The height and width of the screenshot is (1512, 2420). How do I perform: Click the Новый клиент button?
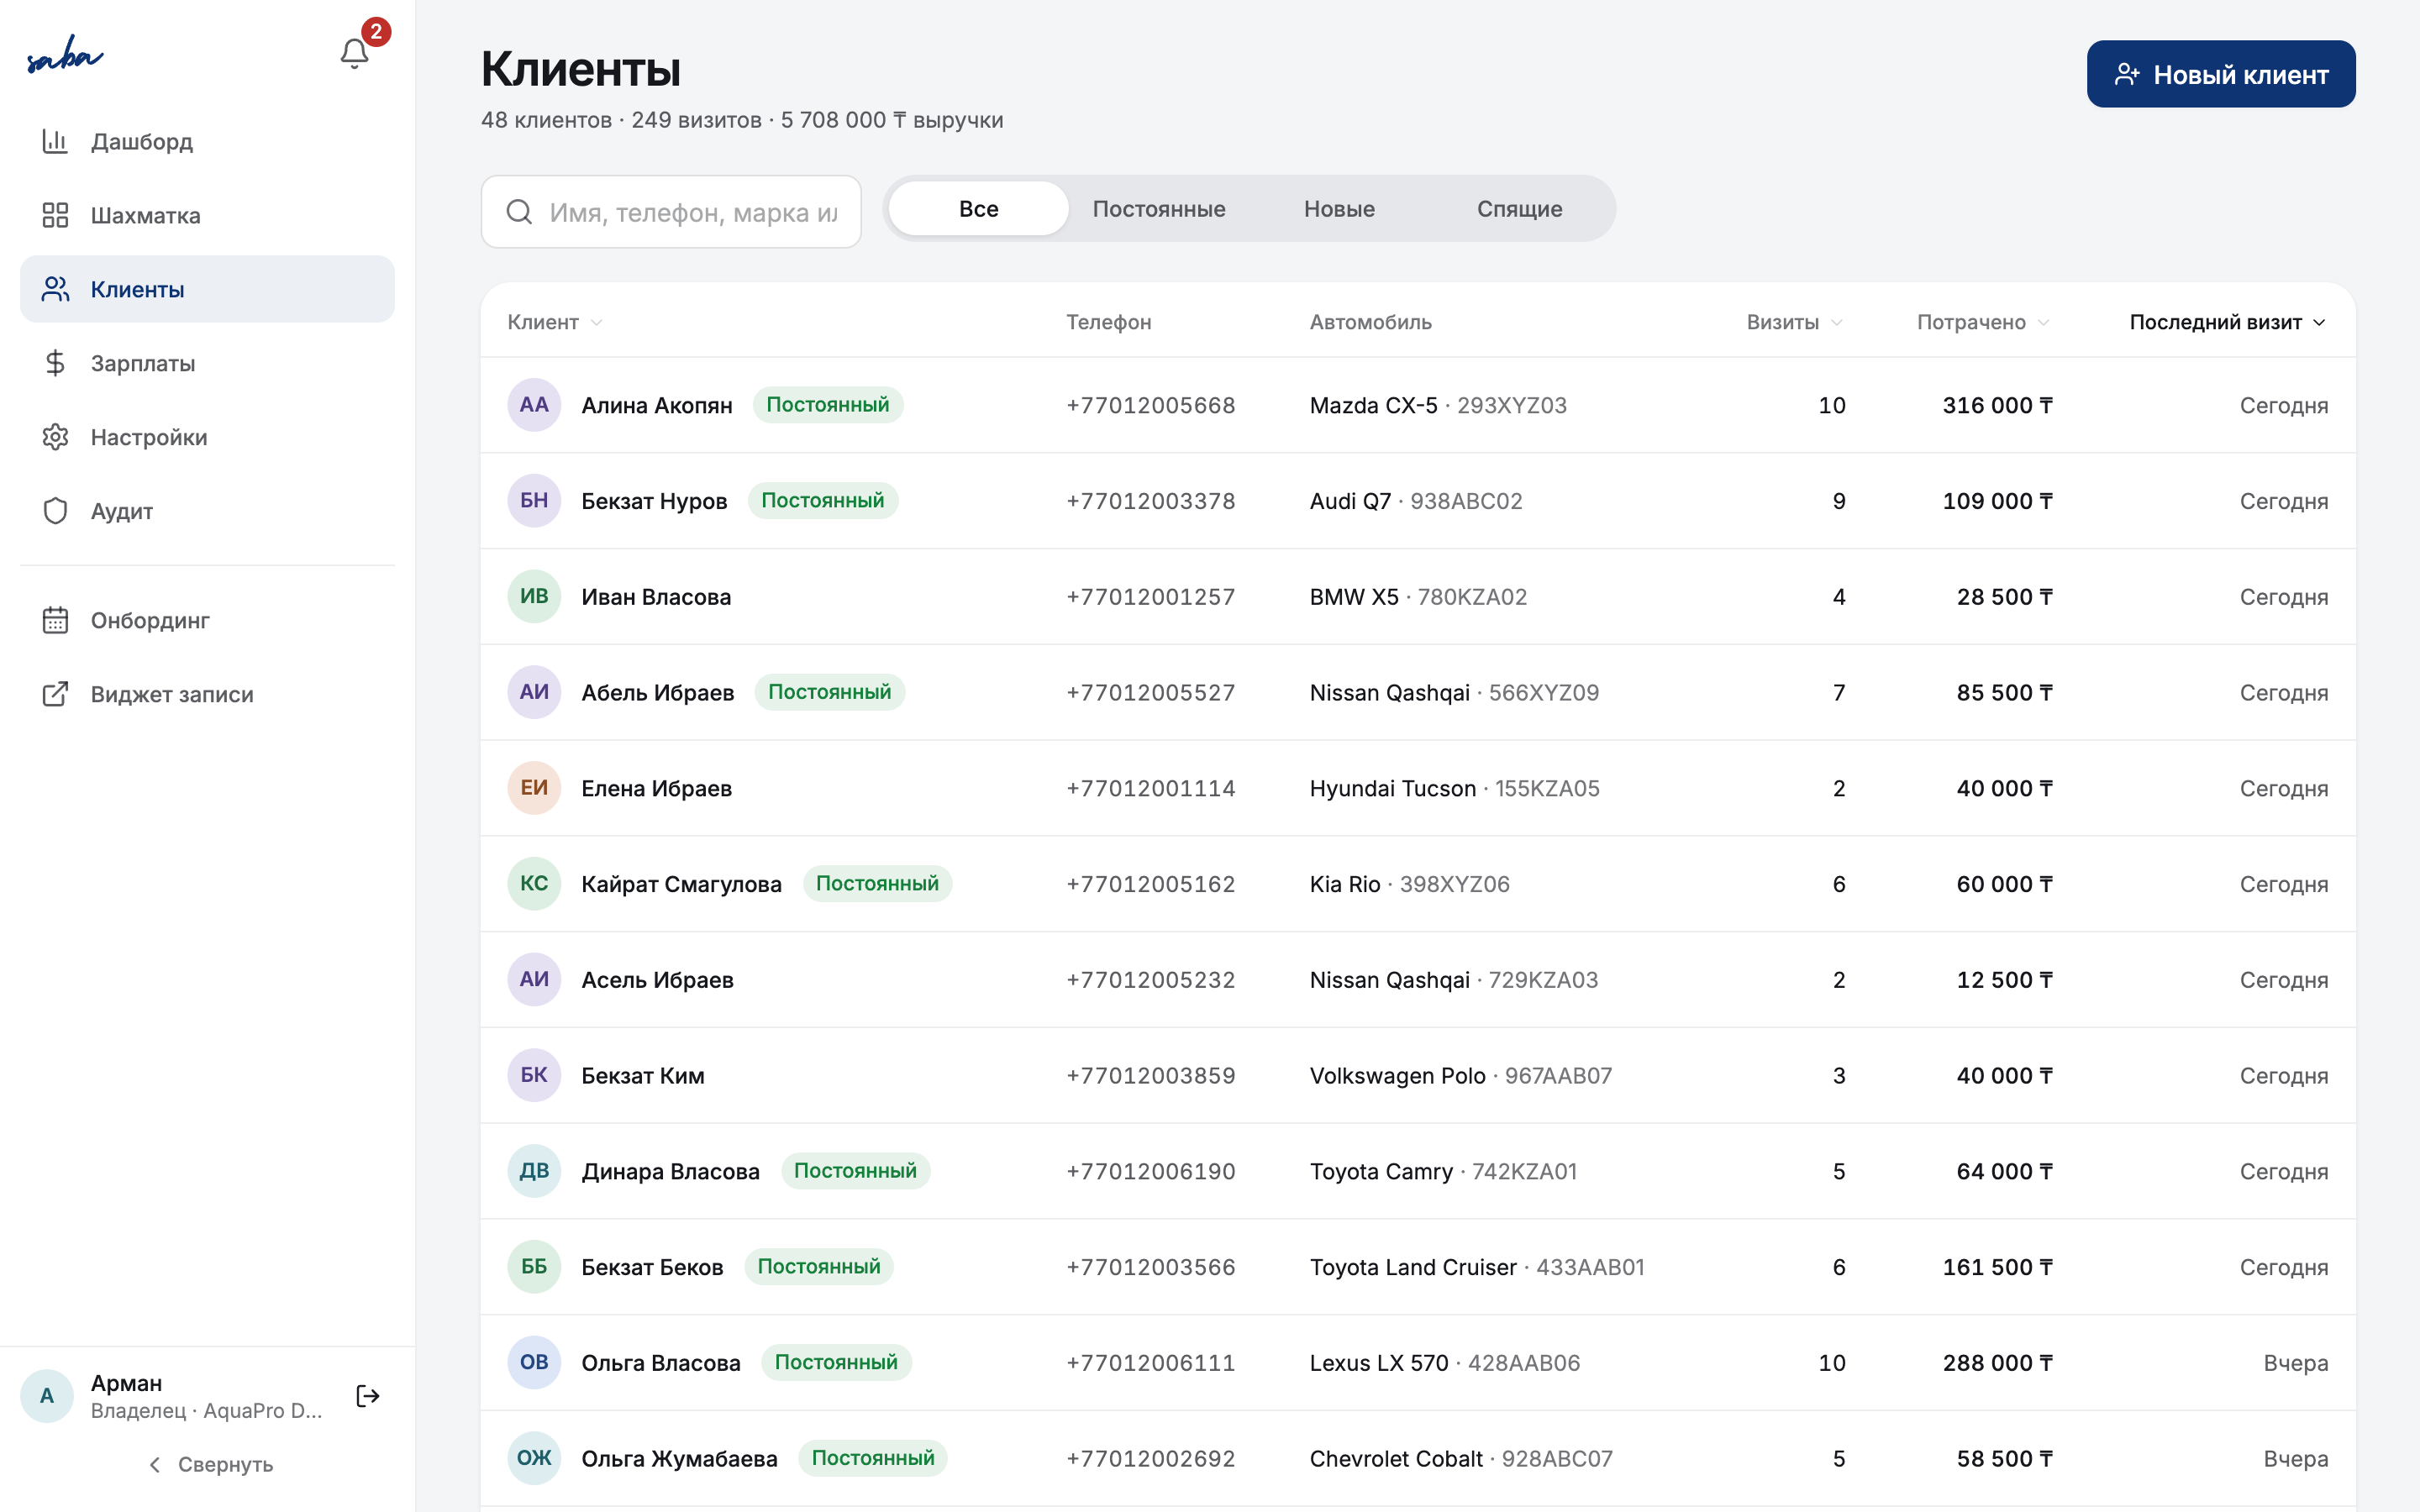(x=2221, y=74)
